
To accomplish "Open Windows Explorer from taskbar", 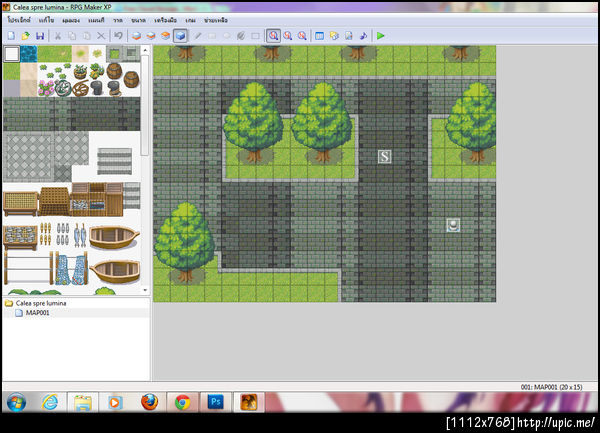I will [83, 402].
